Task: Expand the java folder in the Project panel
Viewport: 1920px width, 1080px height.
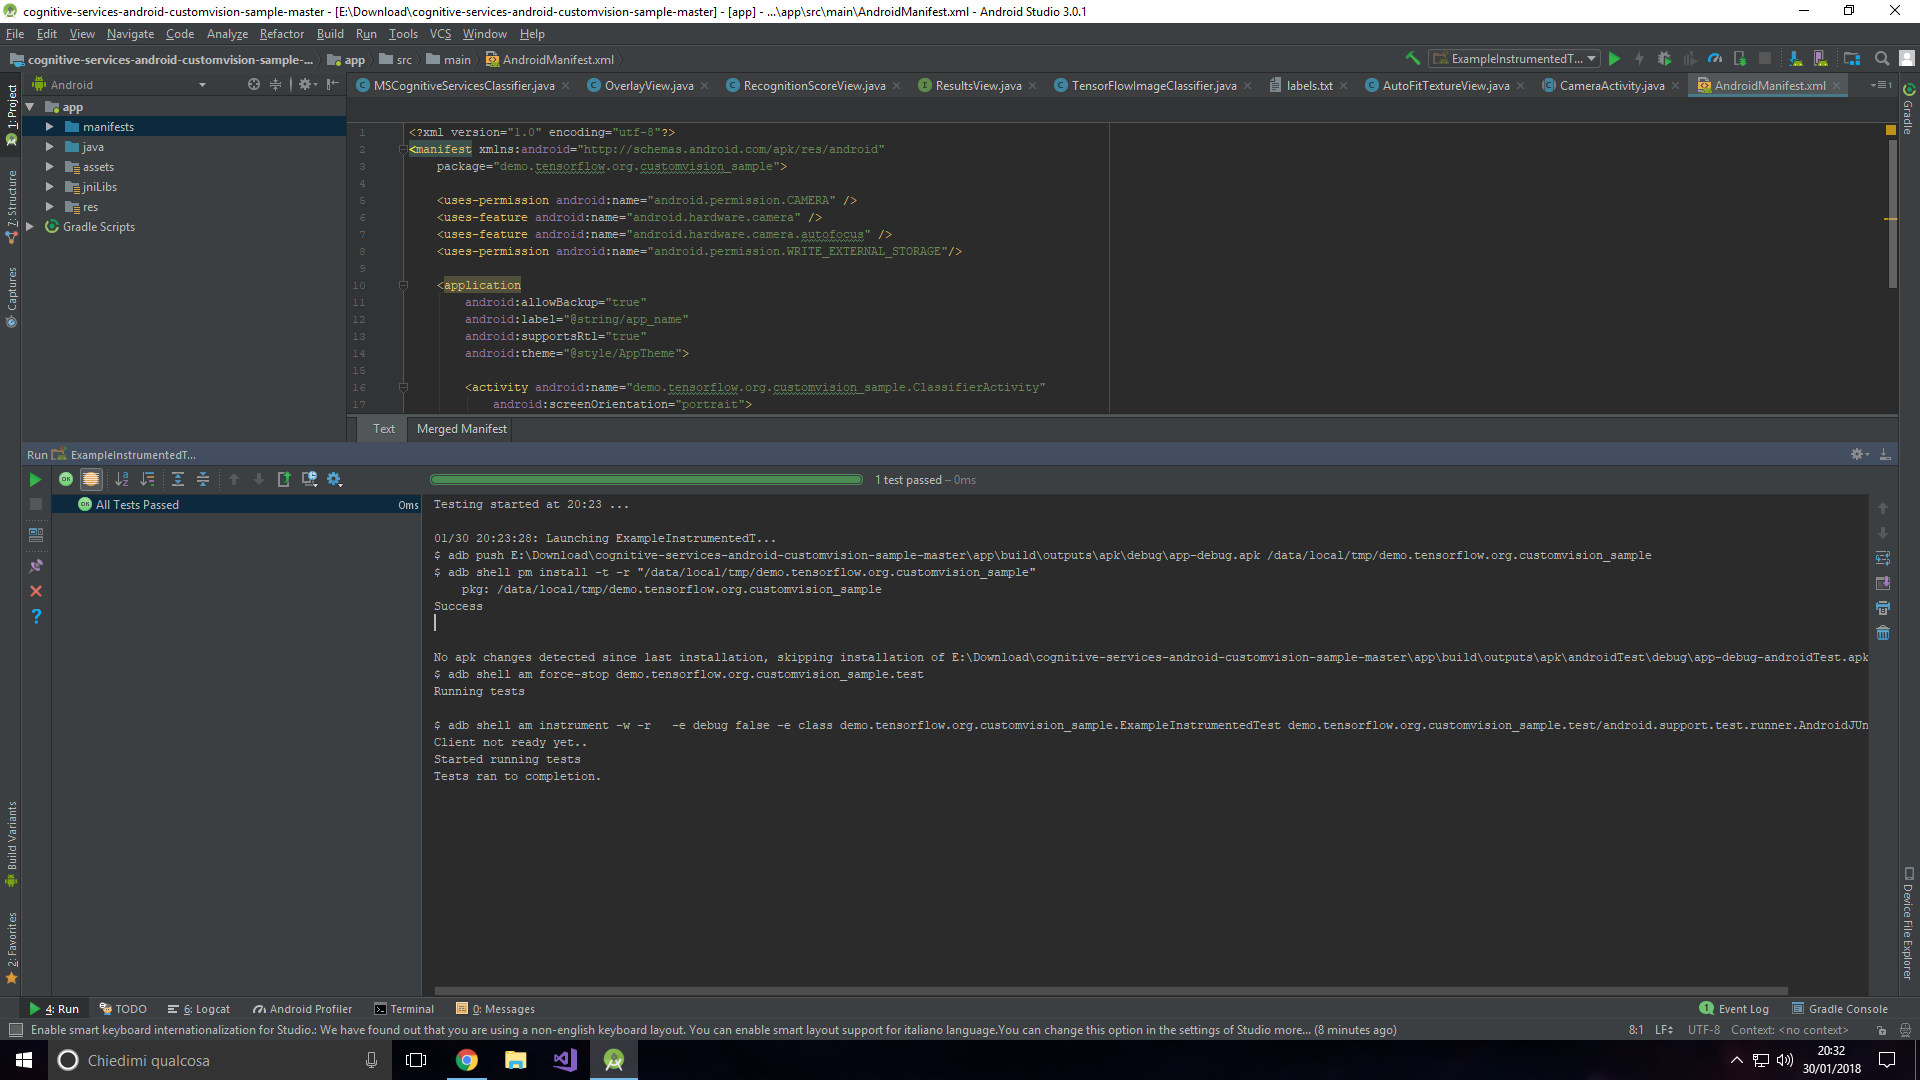Action: coord(50,146)
